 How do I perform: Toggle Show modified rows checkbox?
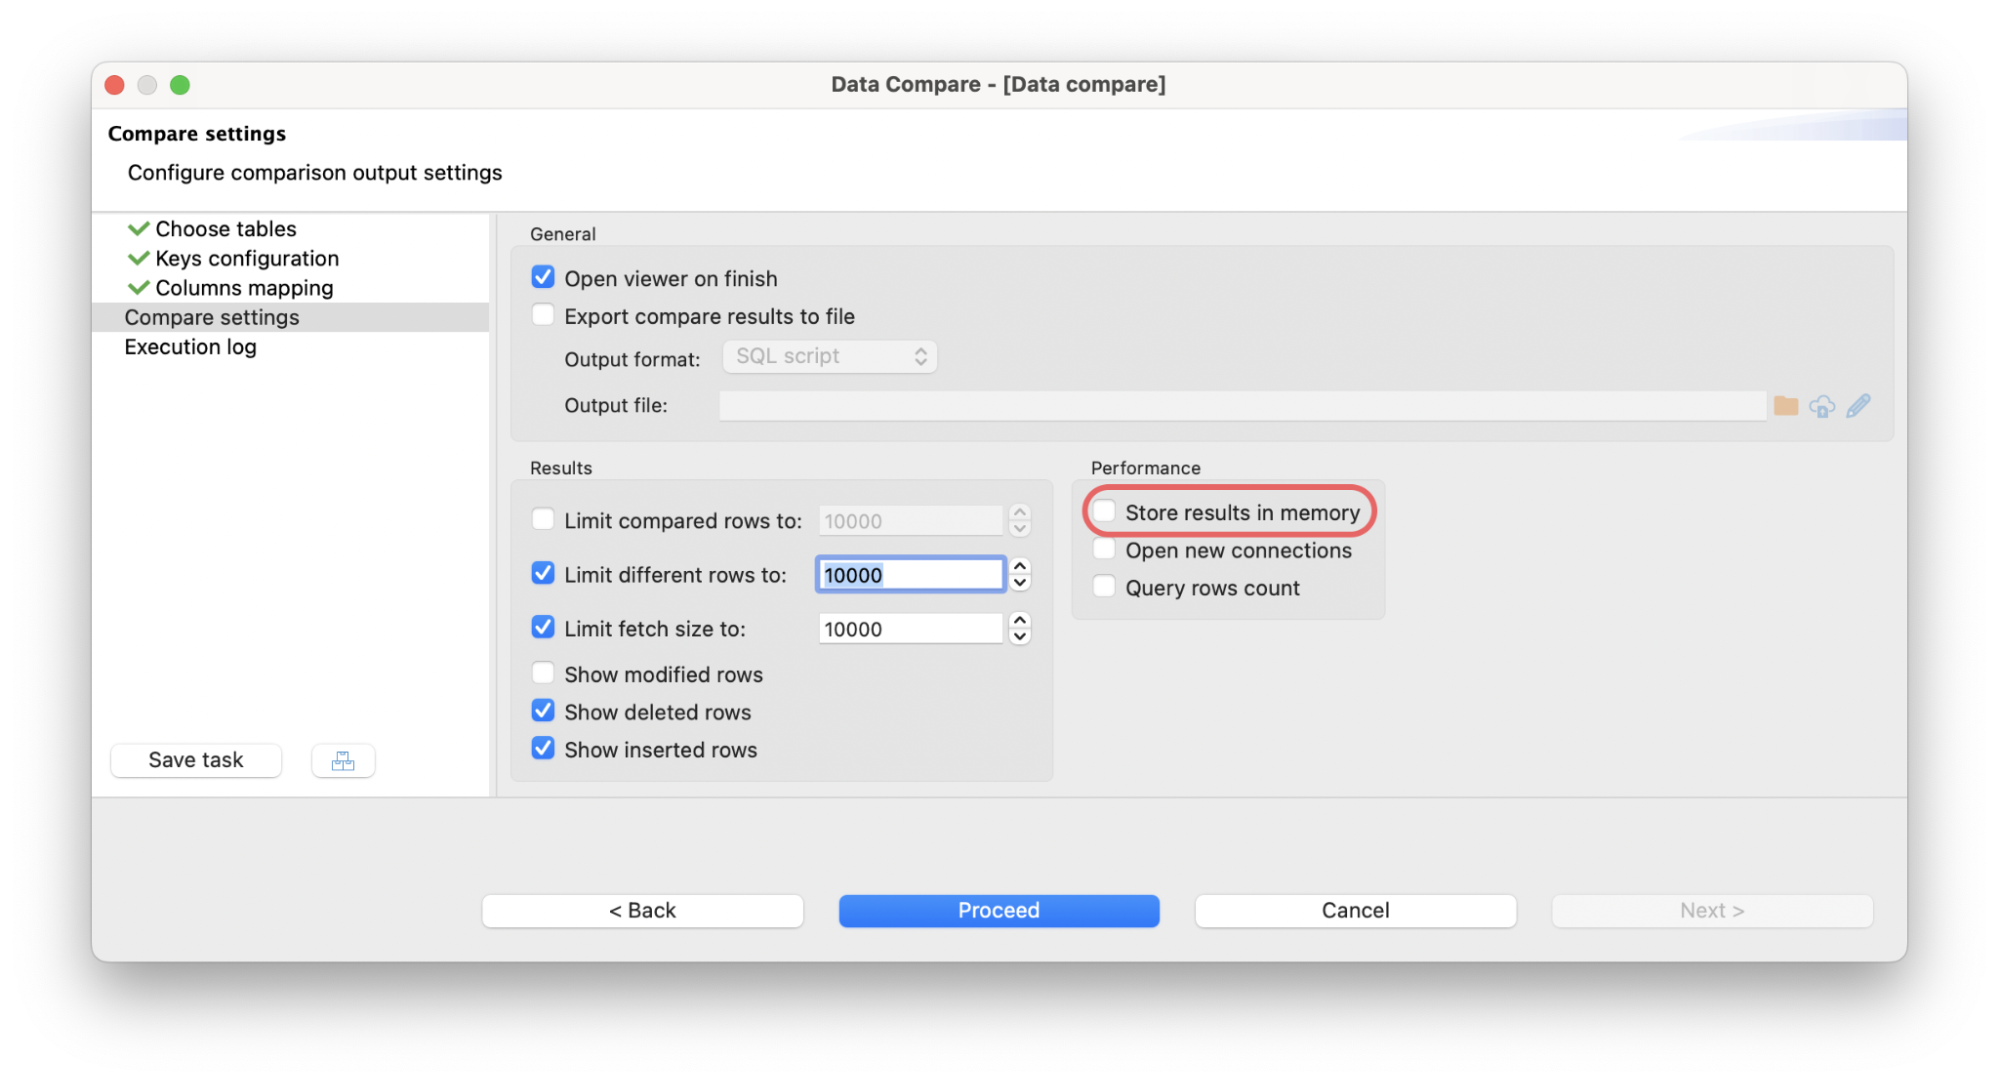543,673
